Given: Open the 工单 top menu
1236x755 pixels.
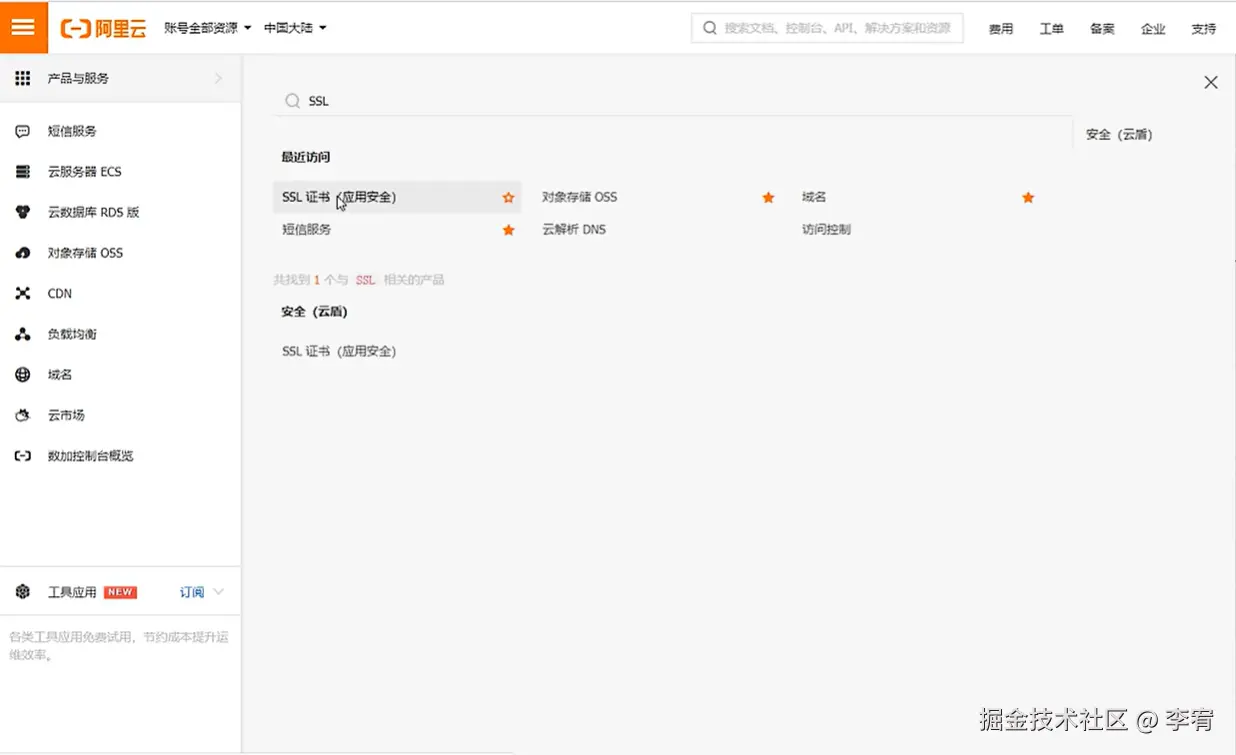Looking at the screenshot, I should click(1052, 29).
